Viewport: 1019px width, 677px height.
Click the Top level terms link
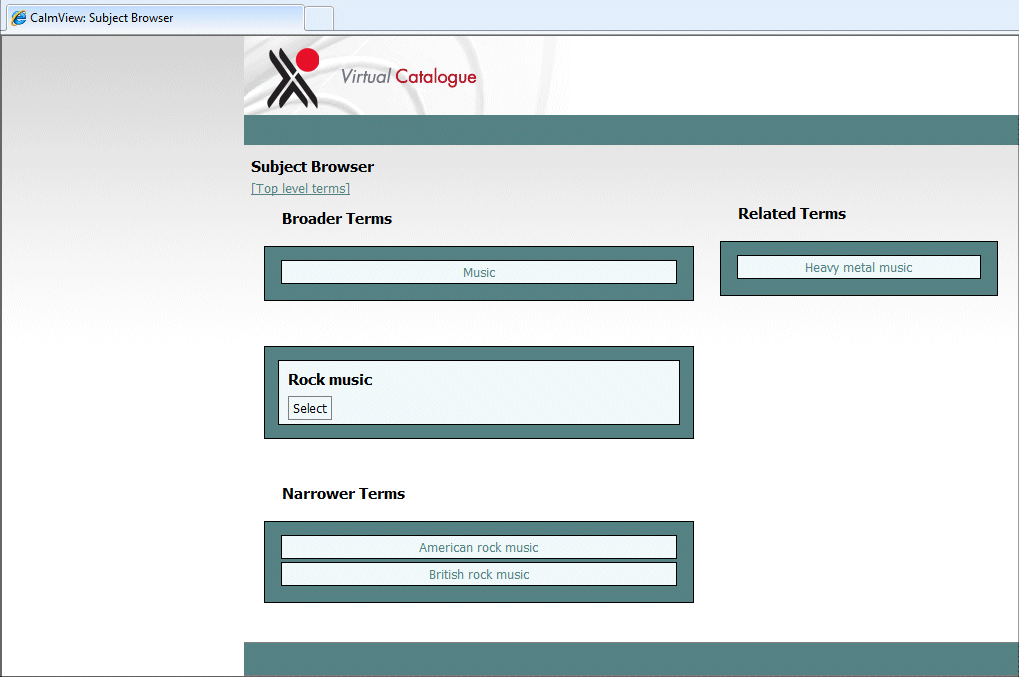pos(300,188)
